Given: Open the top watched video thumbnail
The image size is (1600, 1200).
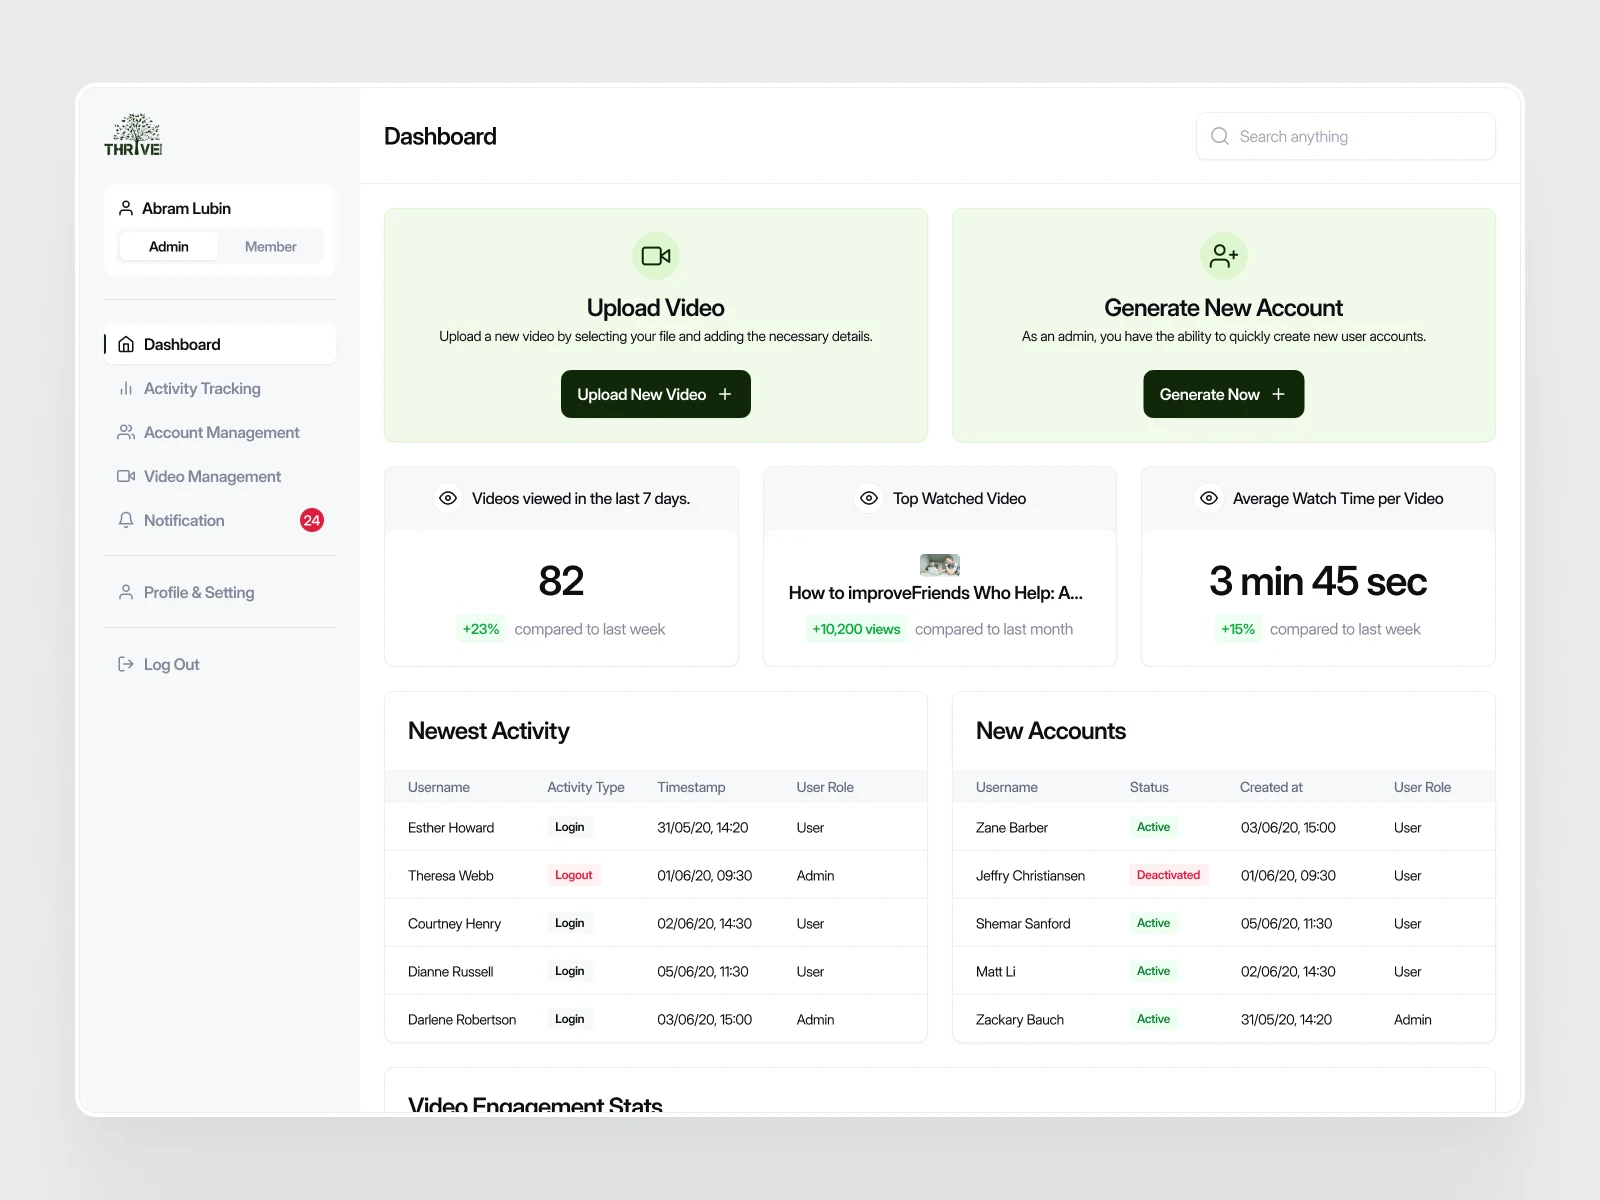Looking at the screenshot, I should click(940, 565).
